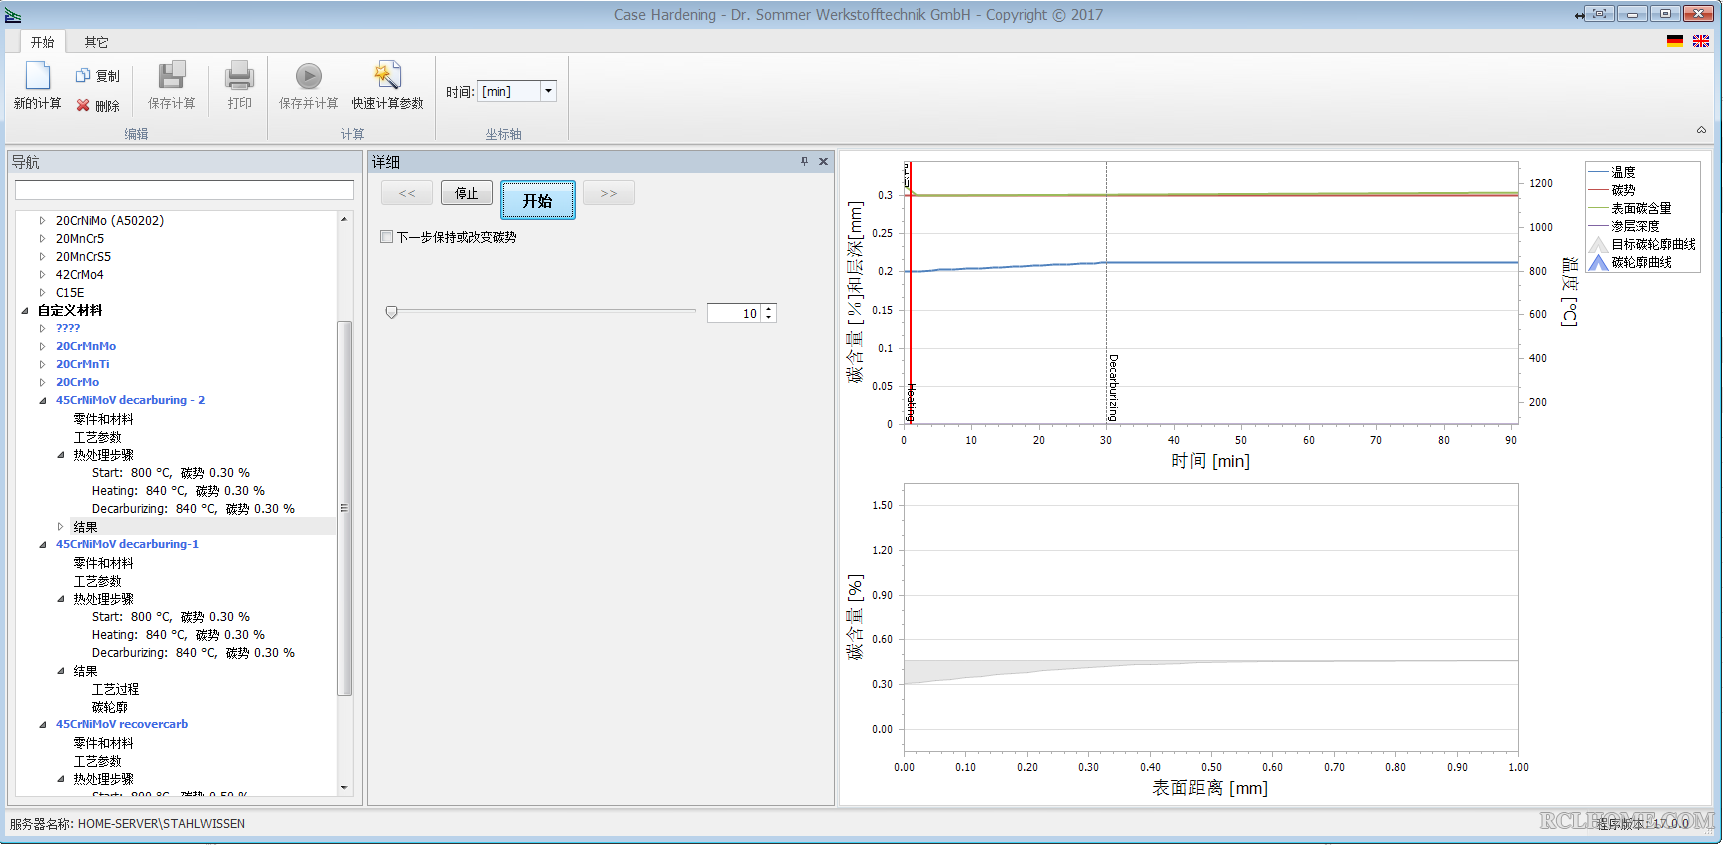This screenshot has width=1723, height=845.
Task: Click the 温度 legend entry
Action: (1623, 172)
